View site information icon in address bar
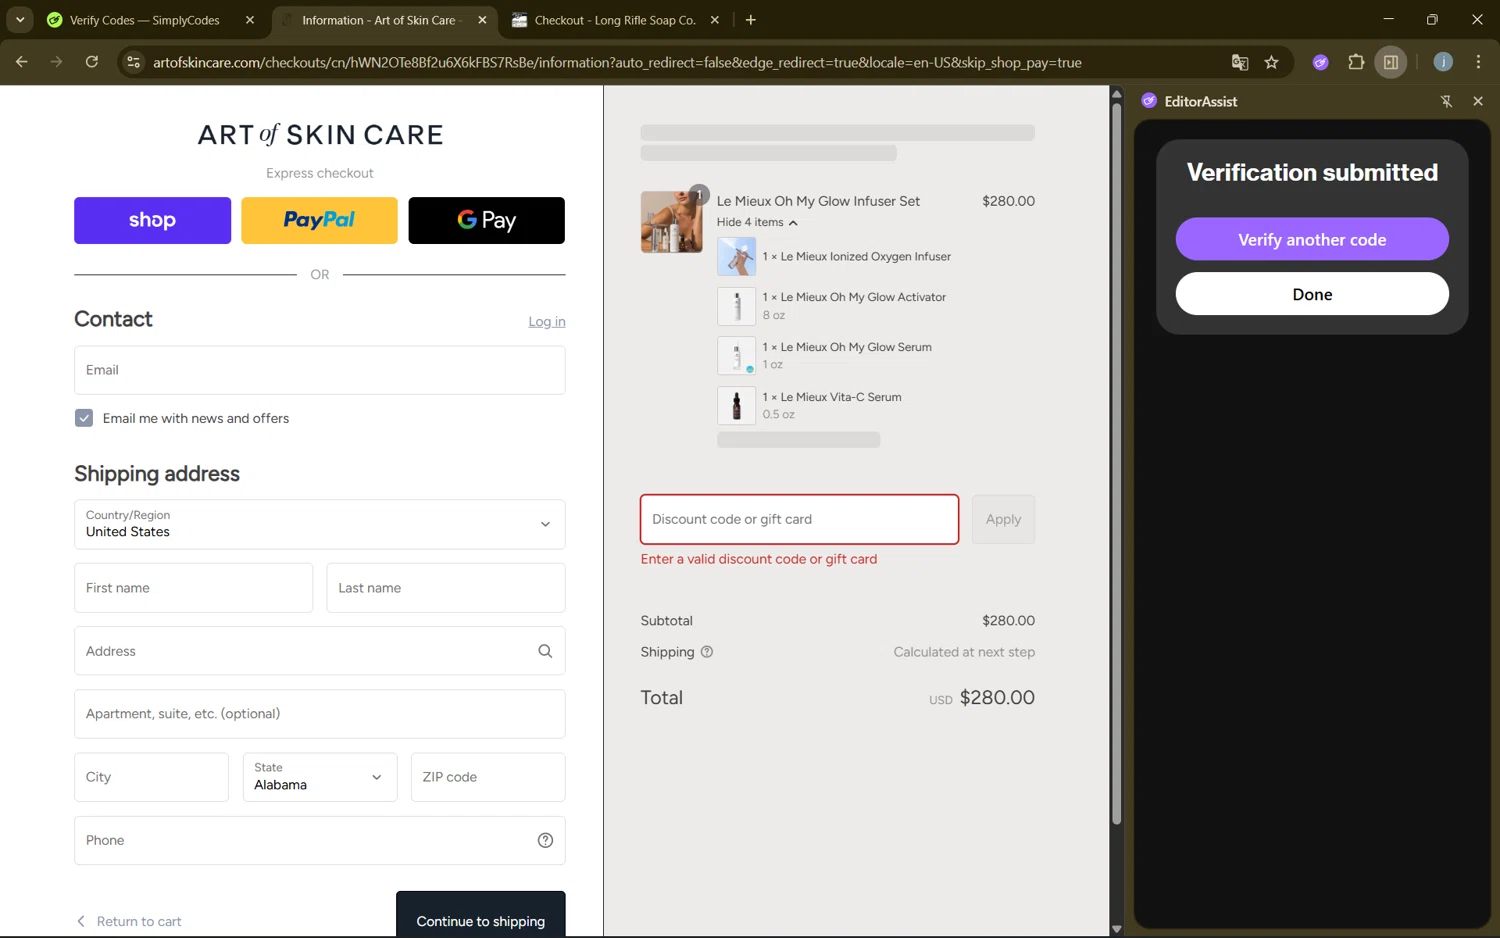 coord(132,62)
